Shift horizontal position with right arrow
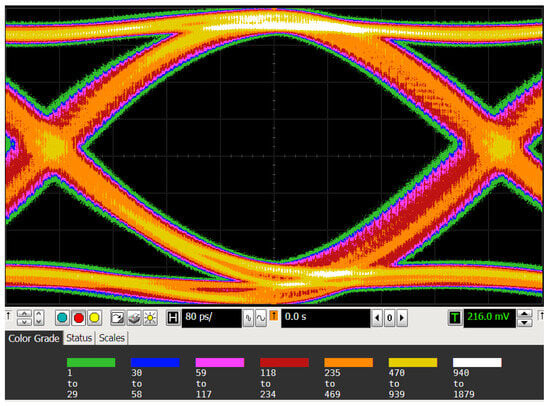The height and width of the screenshot is (406, 550). click(402, 318)
